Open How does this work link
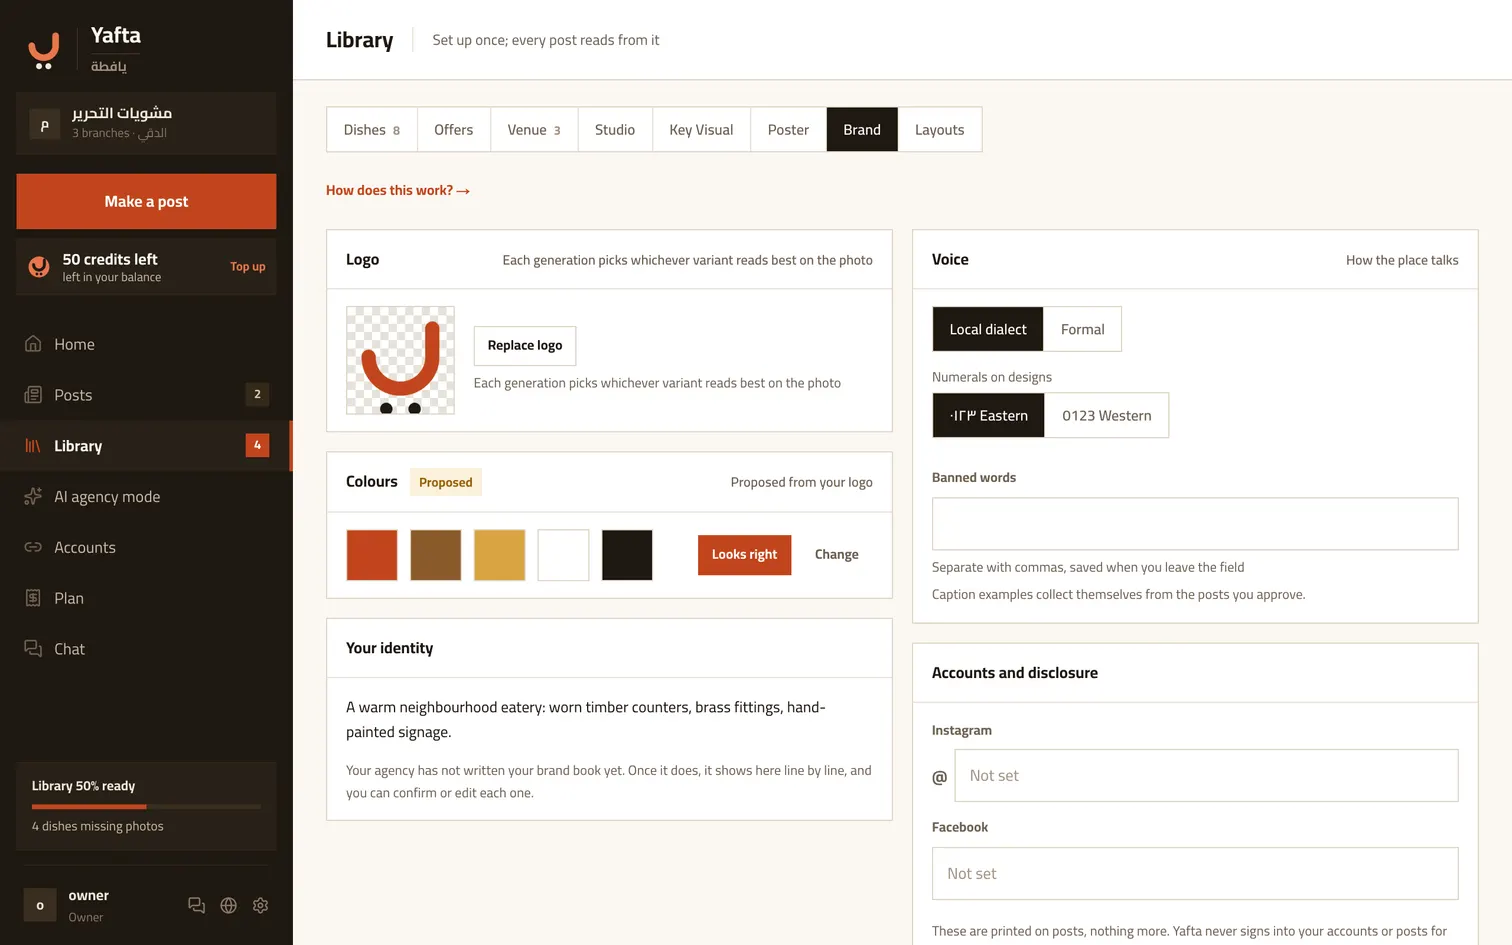Image resolution: width=1512 pixels, height=945 pixels. click(398, 190)
